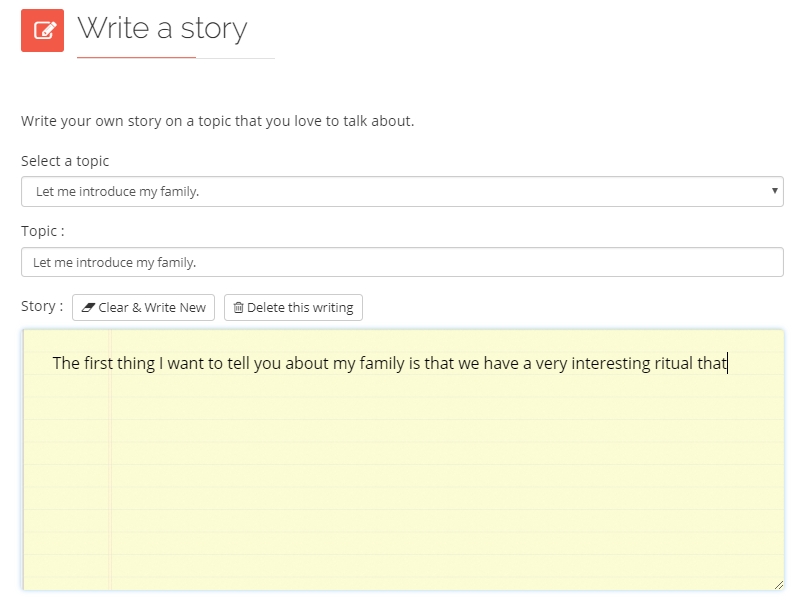
Task: Place cursor after the word 'that' in story
Action: pos(728,363)
